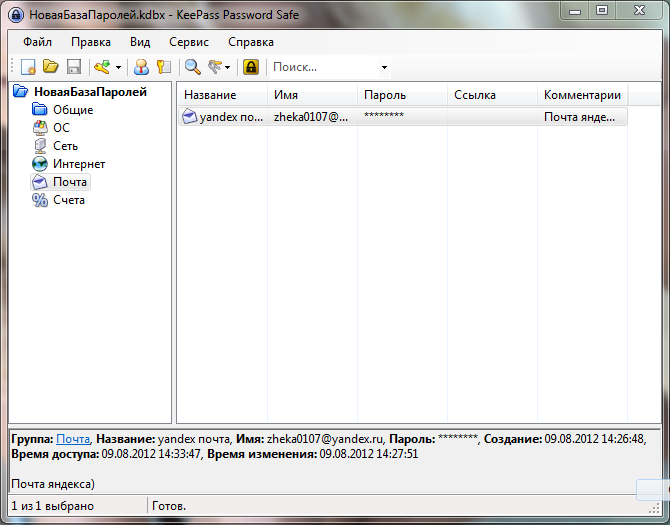This screenshot has height=525, width=670.
Task: Click the Почта яндекса) note text
Action: pos(53,484)
